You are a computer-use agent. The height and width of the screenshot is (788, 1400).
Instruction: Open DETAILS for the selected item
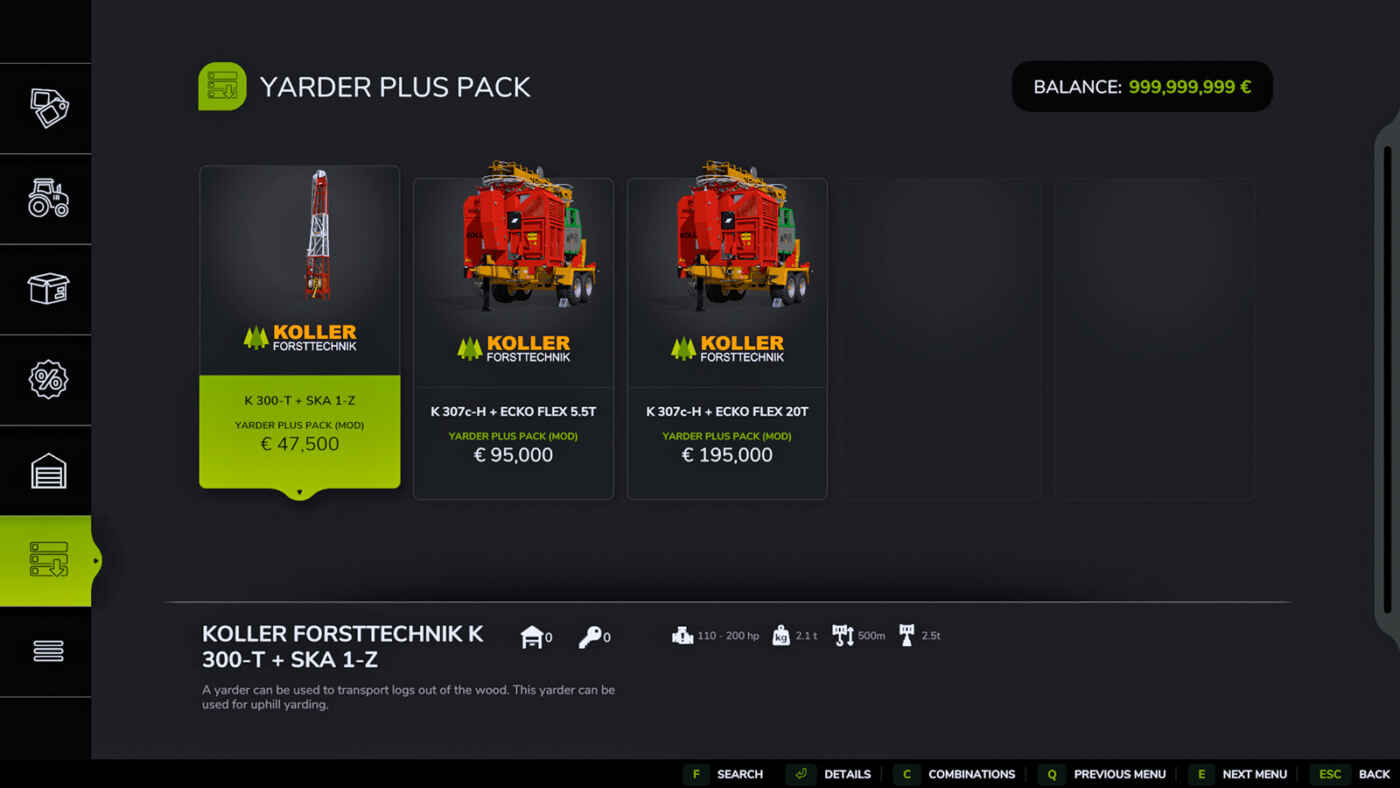829,774
